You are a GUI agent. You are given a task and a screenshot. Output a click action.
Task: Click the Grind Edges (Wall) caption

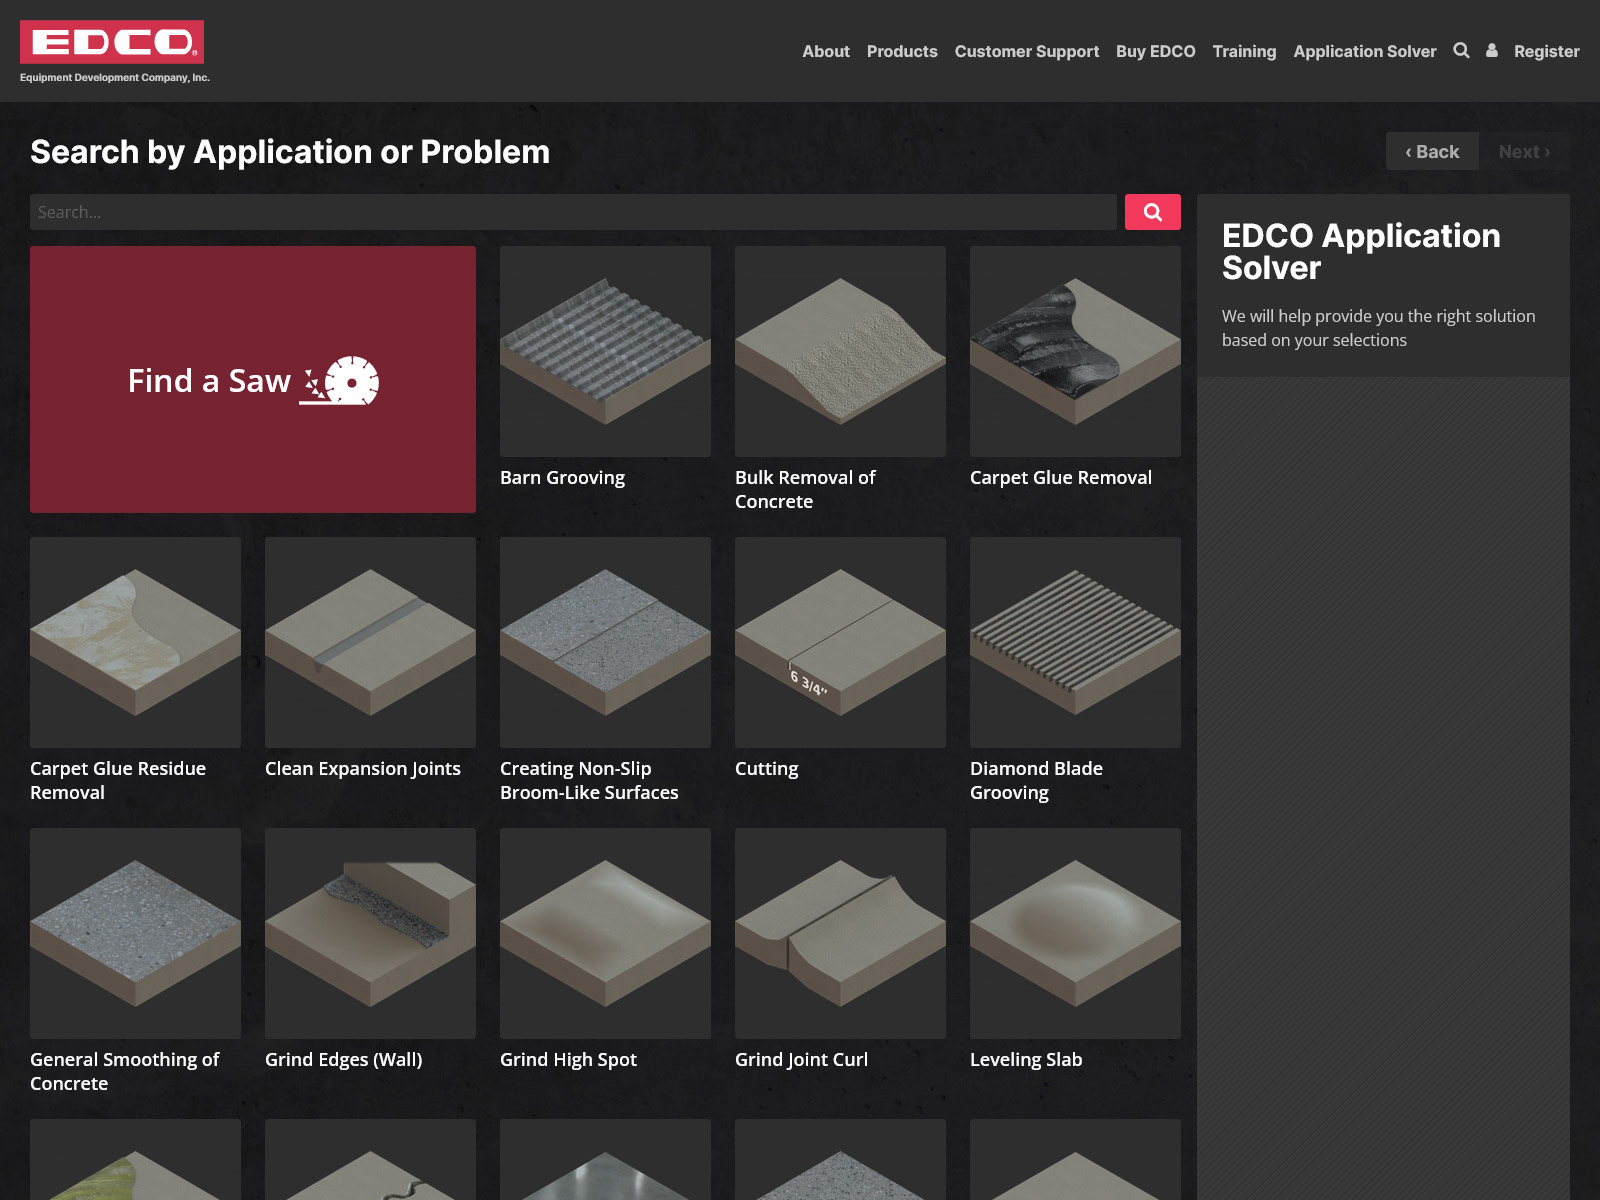344,1060
